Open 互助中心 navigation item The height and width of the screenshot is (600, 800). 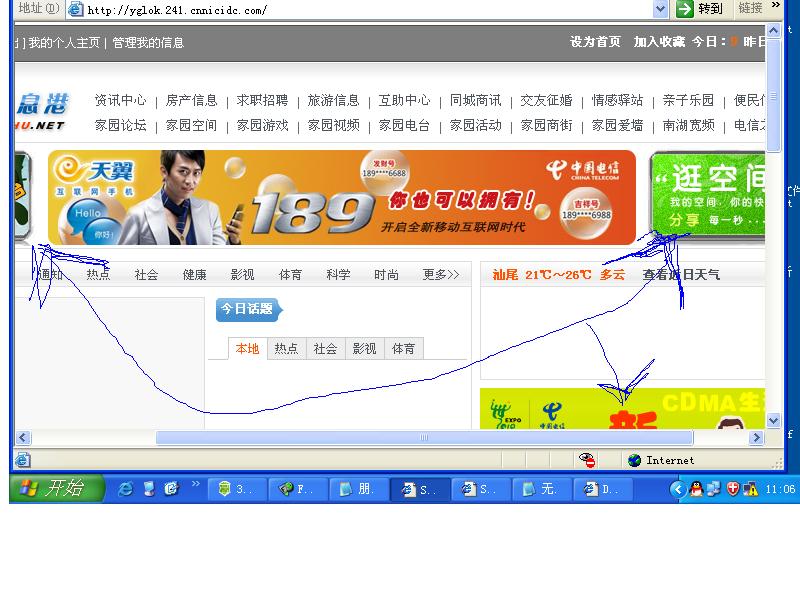tap(405, 100)
